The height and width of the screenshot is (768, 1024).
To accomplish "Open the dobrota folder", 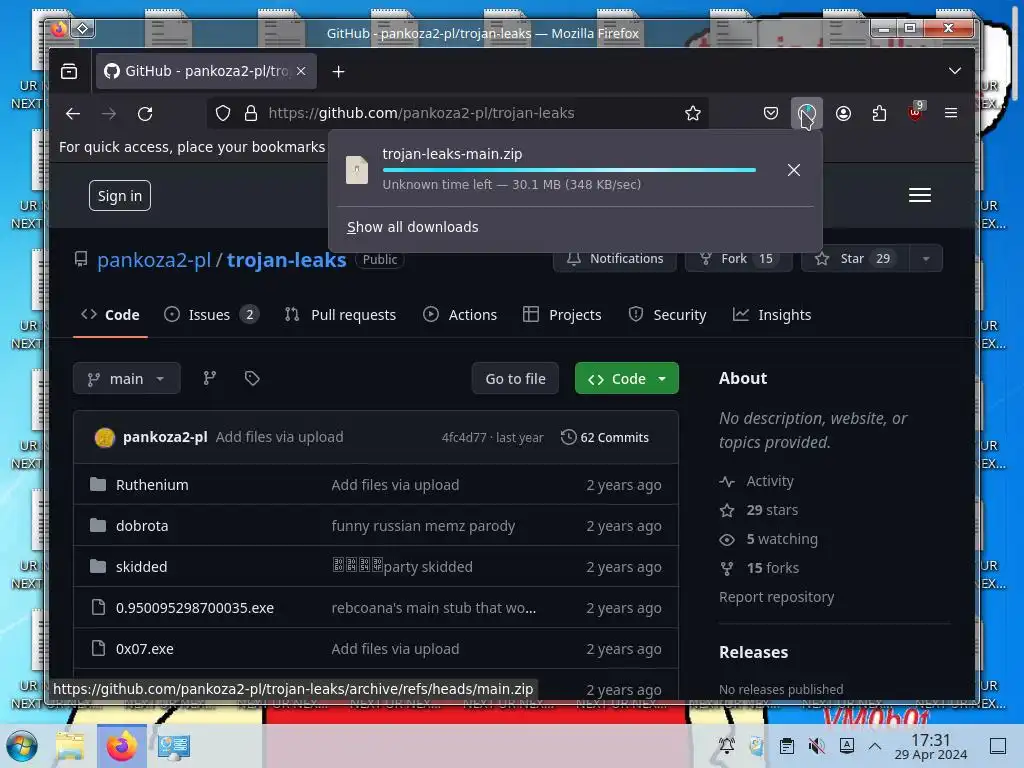I will [x=142, y=526].
